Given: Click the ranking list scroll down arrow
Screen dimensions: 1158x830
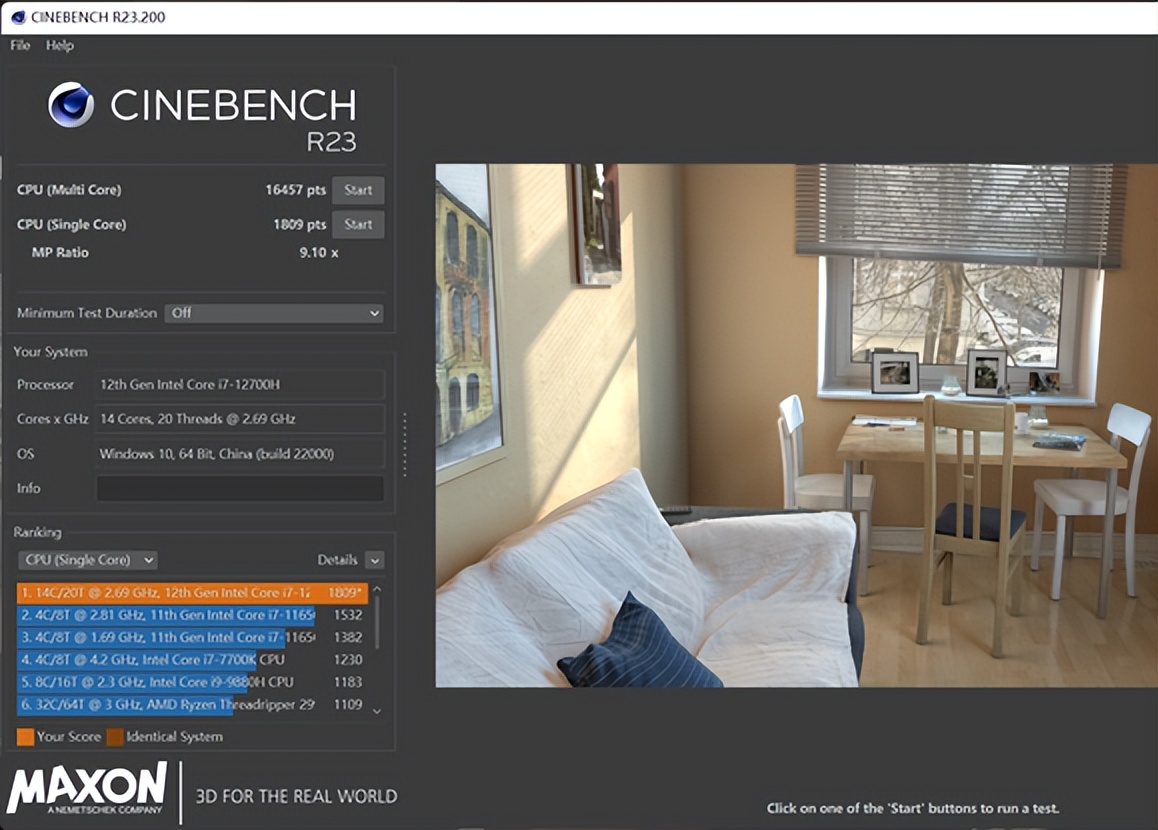Looking at the screenshot, I should click(x=377, y=711).
